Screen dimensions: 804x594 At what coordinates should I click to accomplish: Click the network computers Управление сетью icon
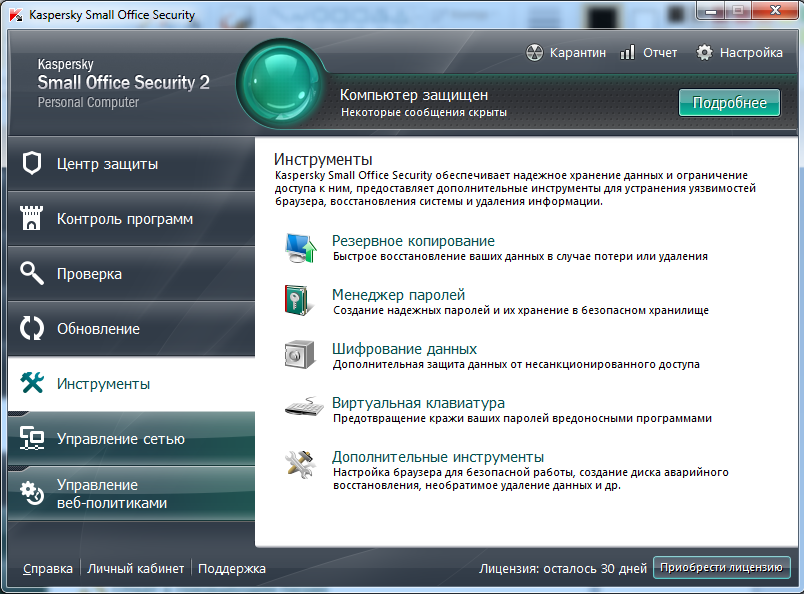coord(32,438)
